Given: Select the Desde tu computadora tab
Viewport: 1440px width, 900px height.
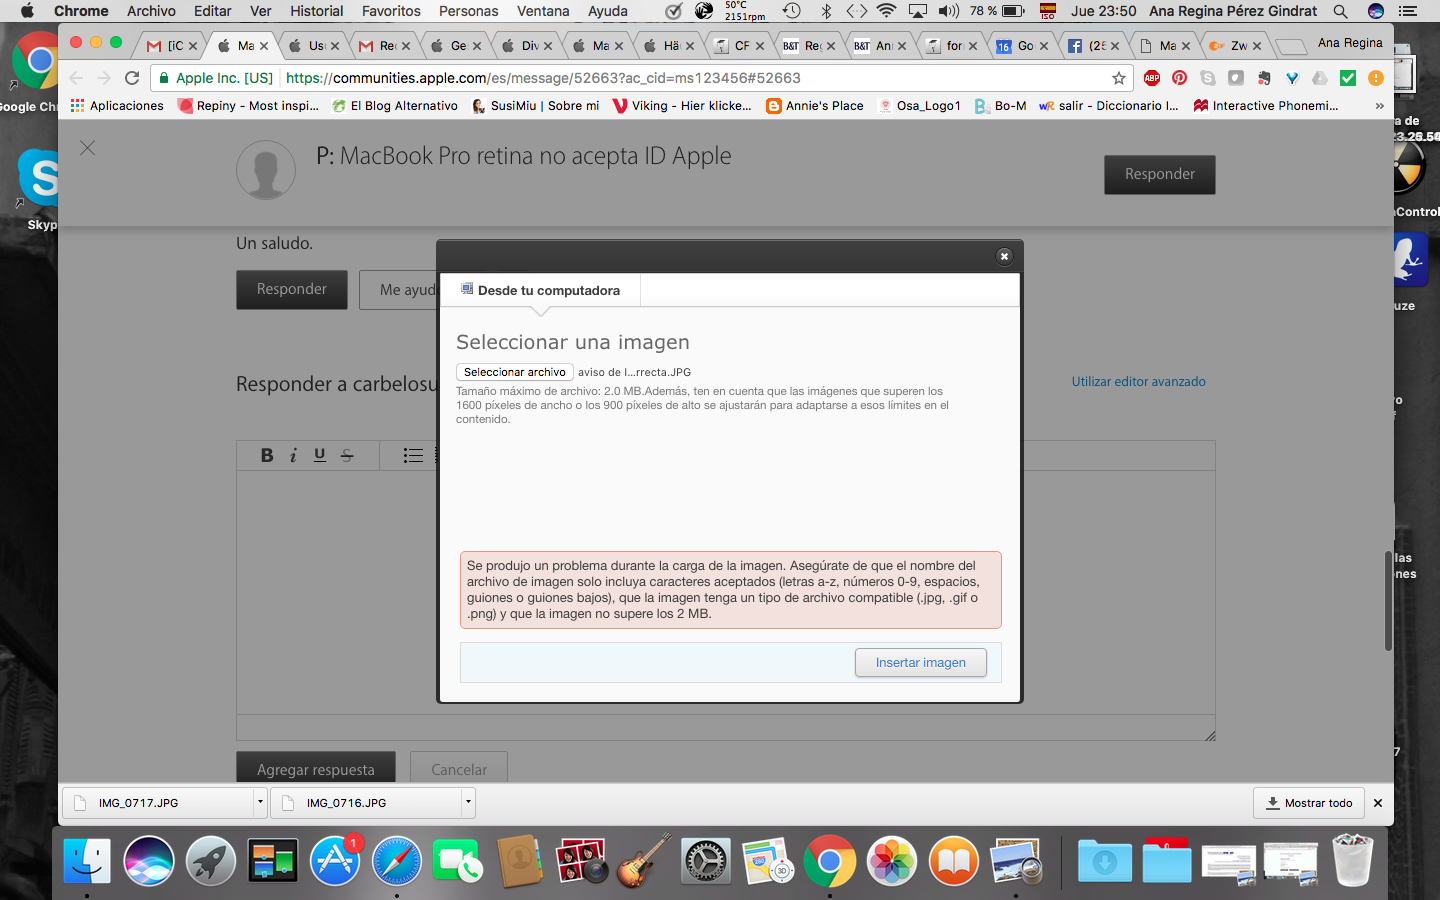Looking at the screenshot, I should (540, 290).
